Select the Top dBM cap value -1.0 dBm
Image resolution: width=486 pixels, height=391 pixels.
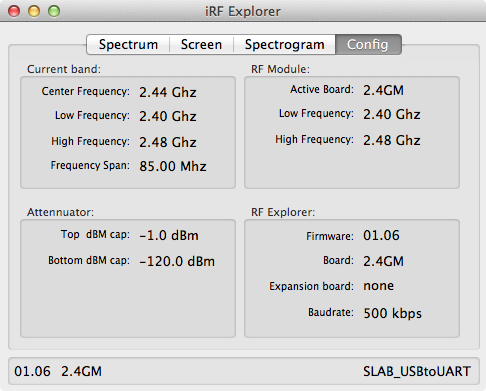pos(169,236)
